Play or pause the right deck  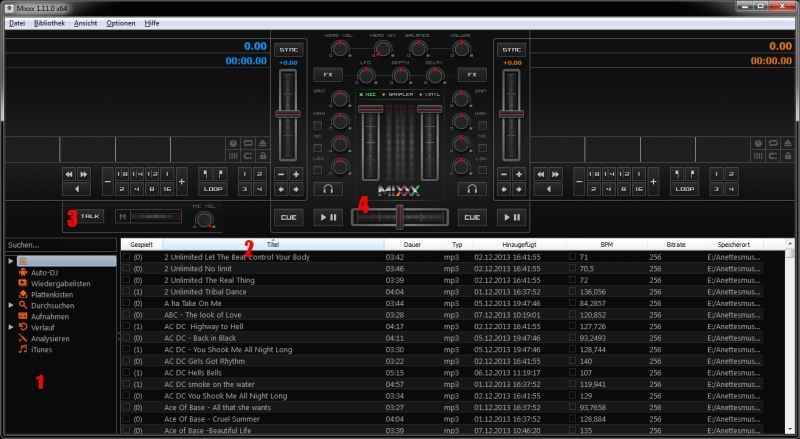[x=511, y=217]
